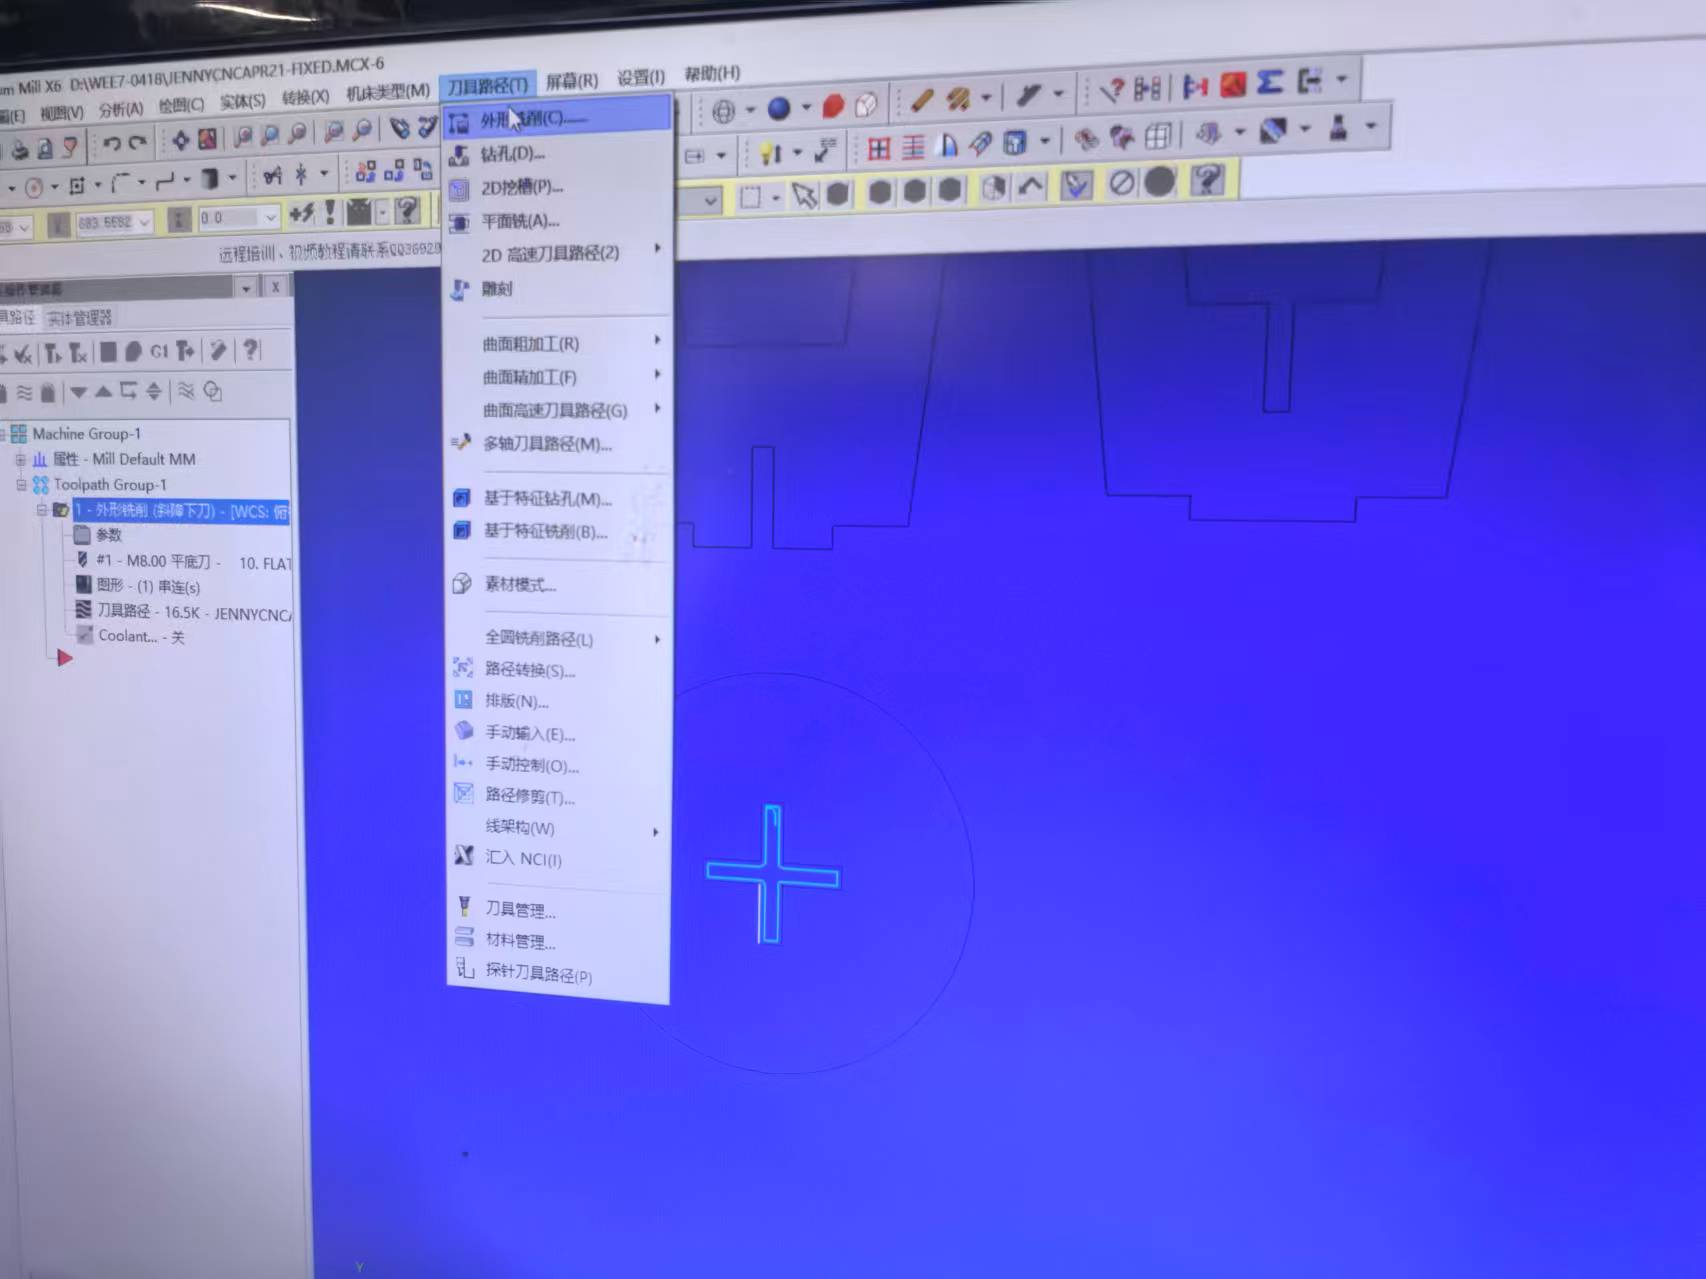This screenshot has height=1279, width=1706.
Task: Select 路径转换(S) toolpath transform
Action: pos(557,669)
